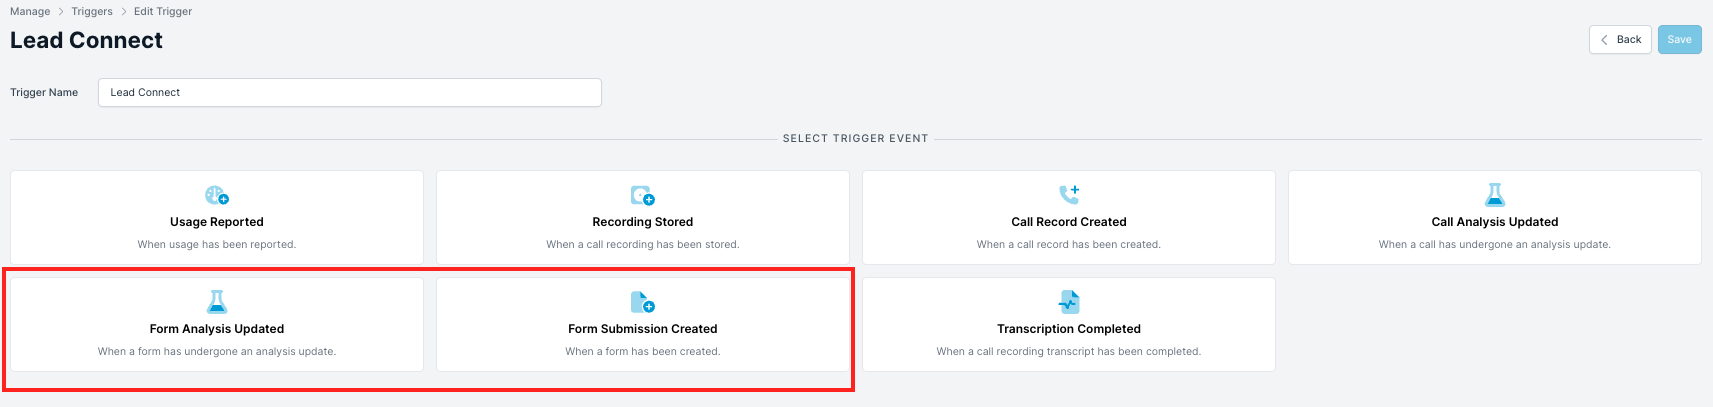Navigate to Triggers in breadcrumb
This screenshot has height=407, width=1713.
pyautogui.click(x=92, y=11)
